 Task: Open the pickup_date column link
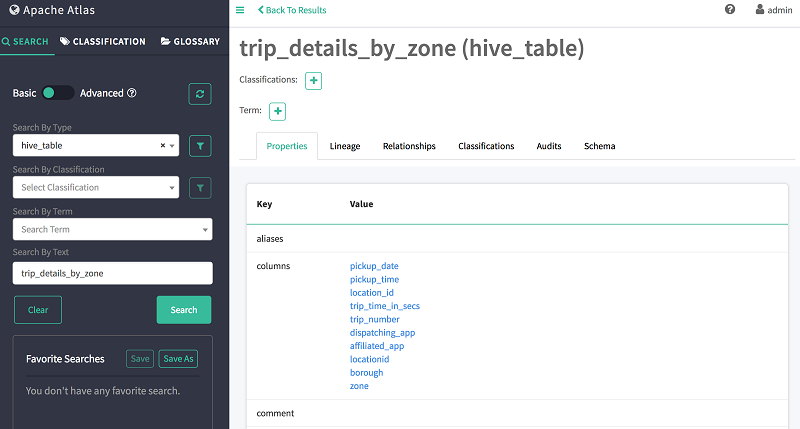(374, 266)
